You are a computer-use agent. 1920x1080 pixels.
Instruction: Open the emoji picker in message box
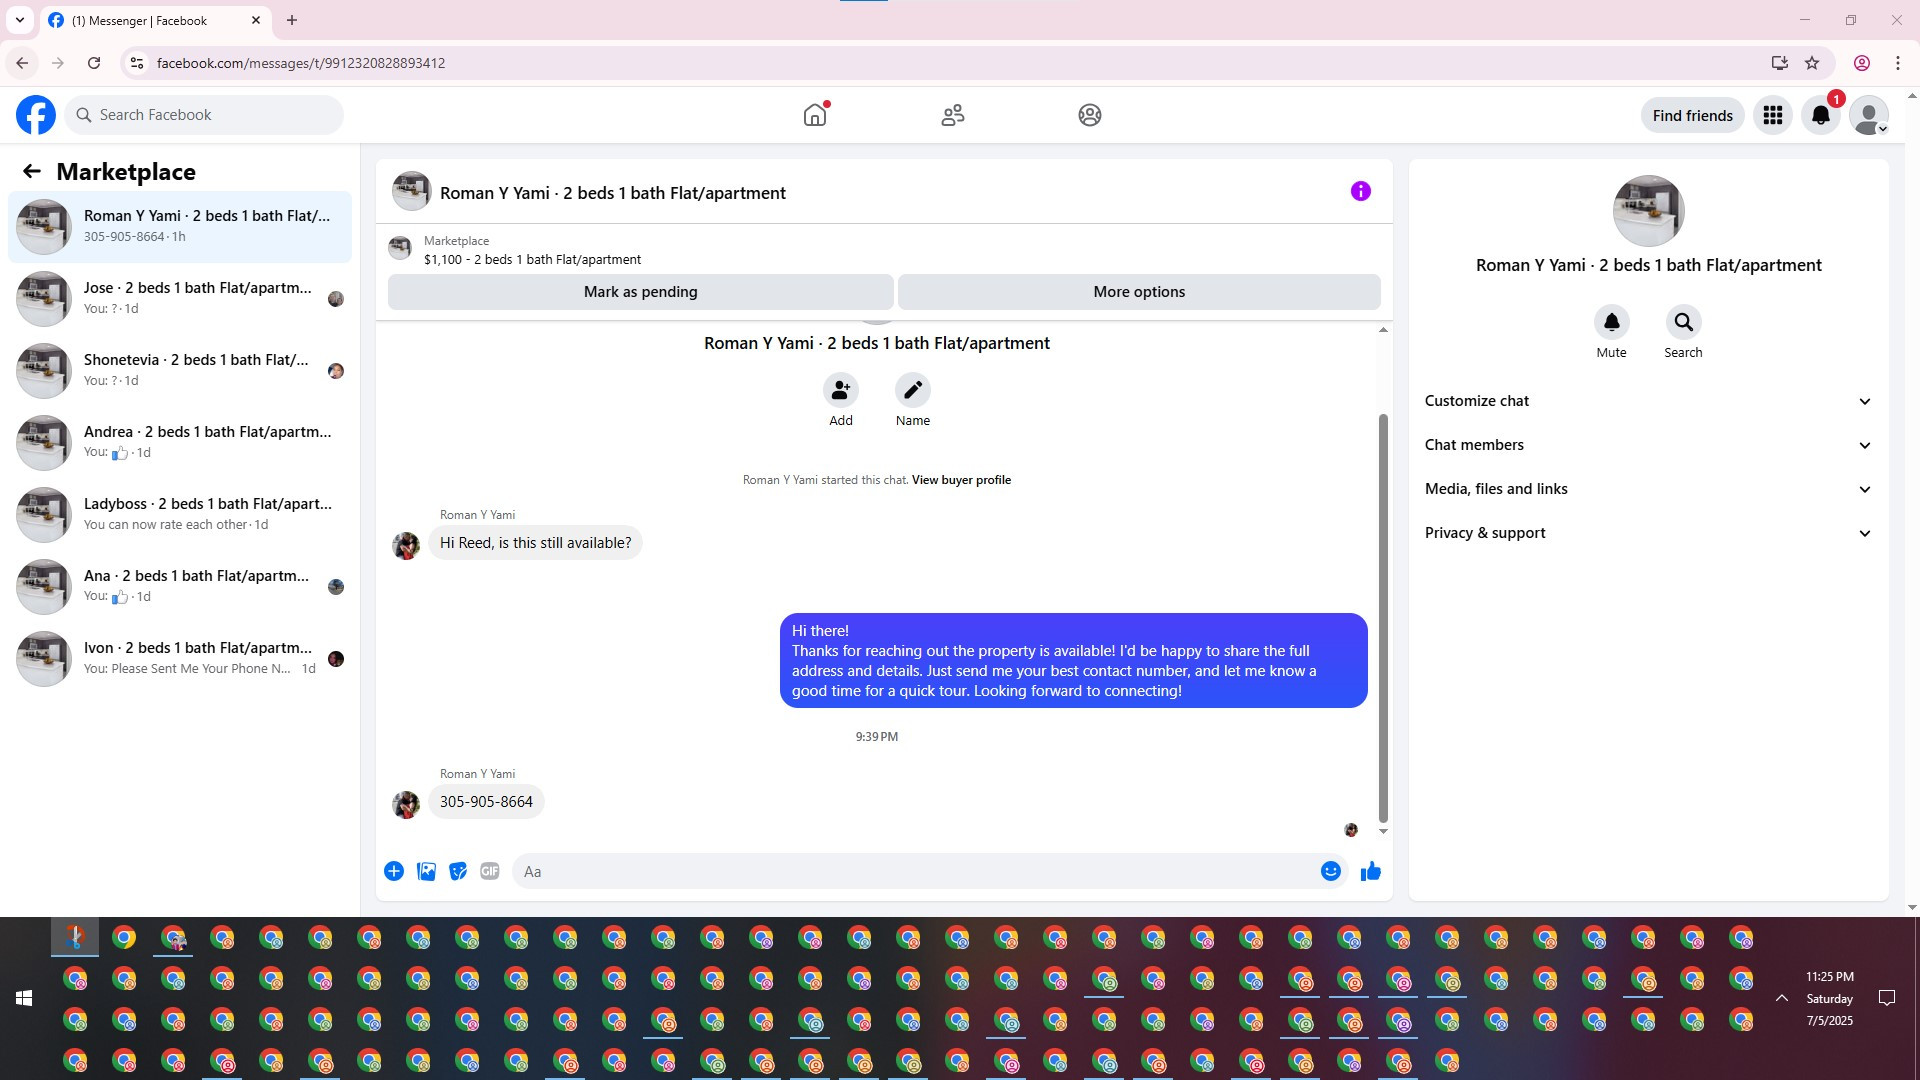coord(1330,871)
